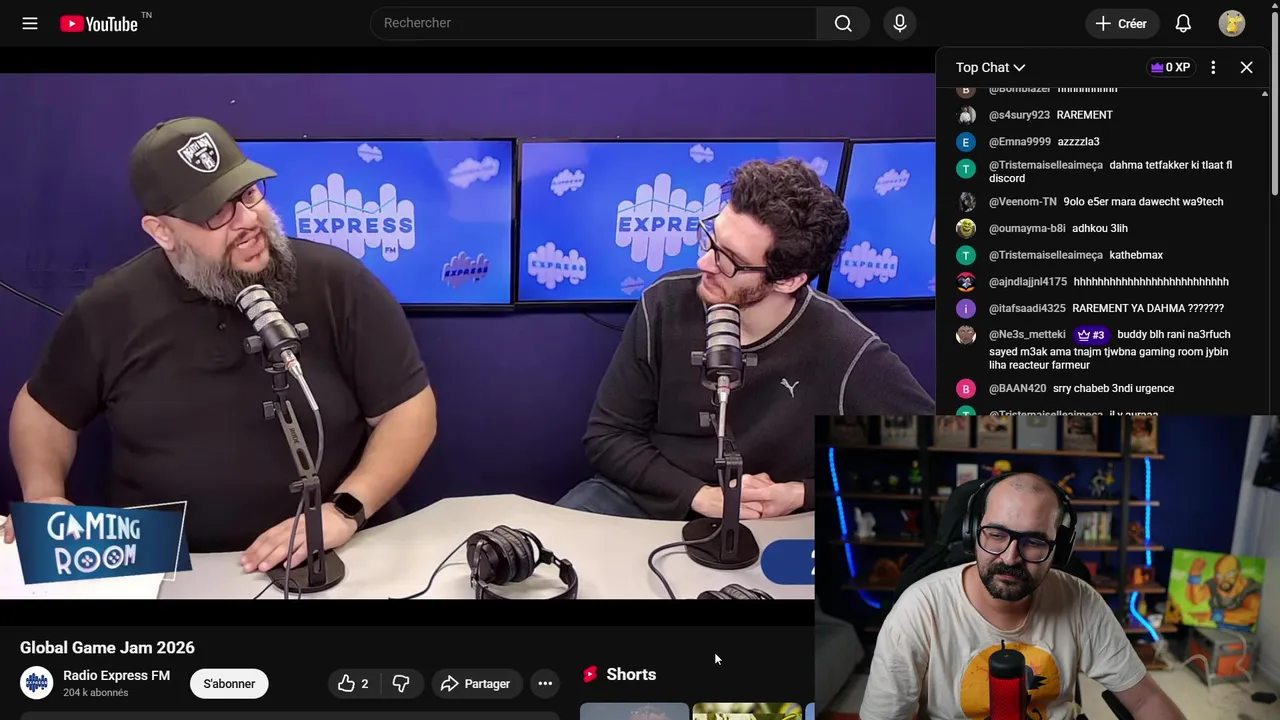
Task: Click the 204 k abonnés subscriber count
Action: 95,693
